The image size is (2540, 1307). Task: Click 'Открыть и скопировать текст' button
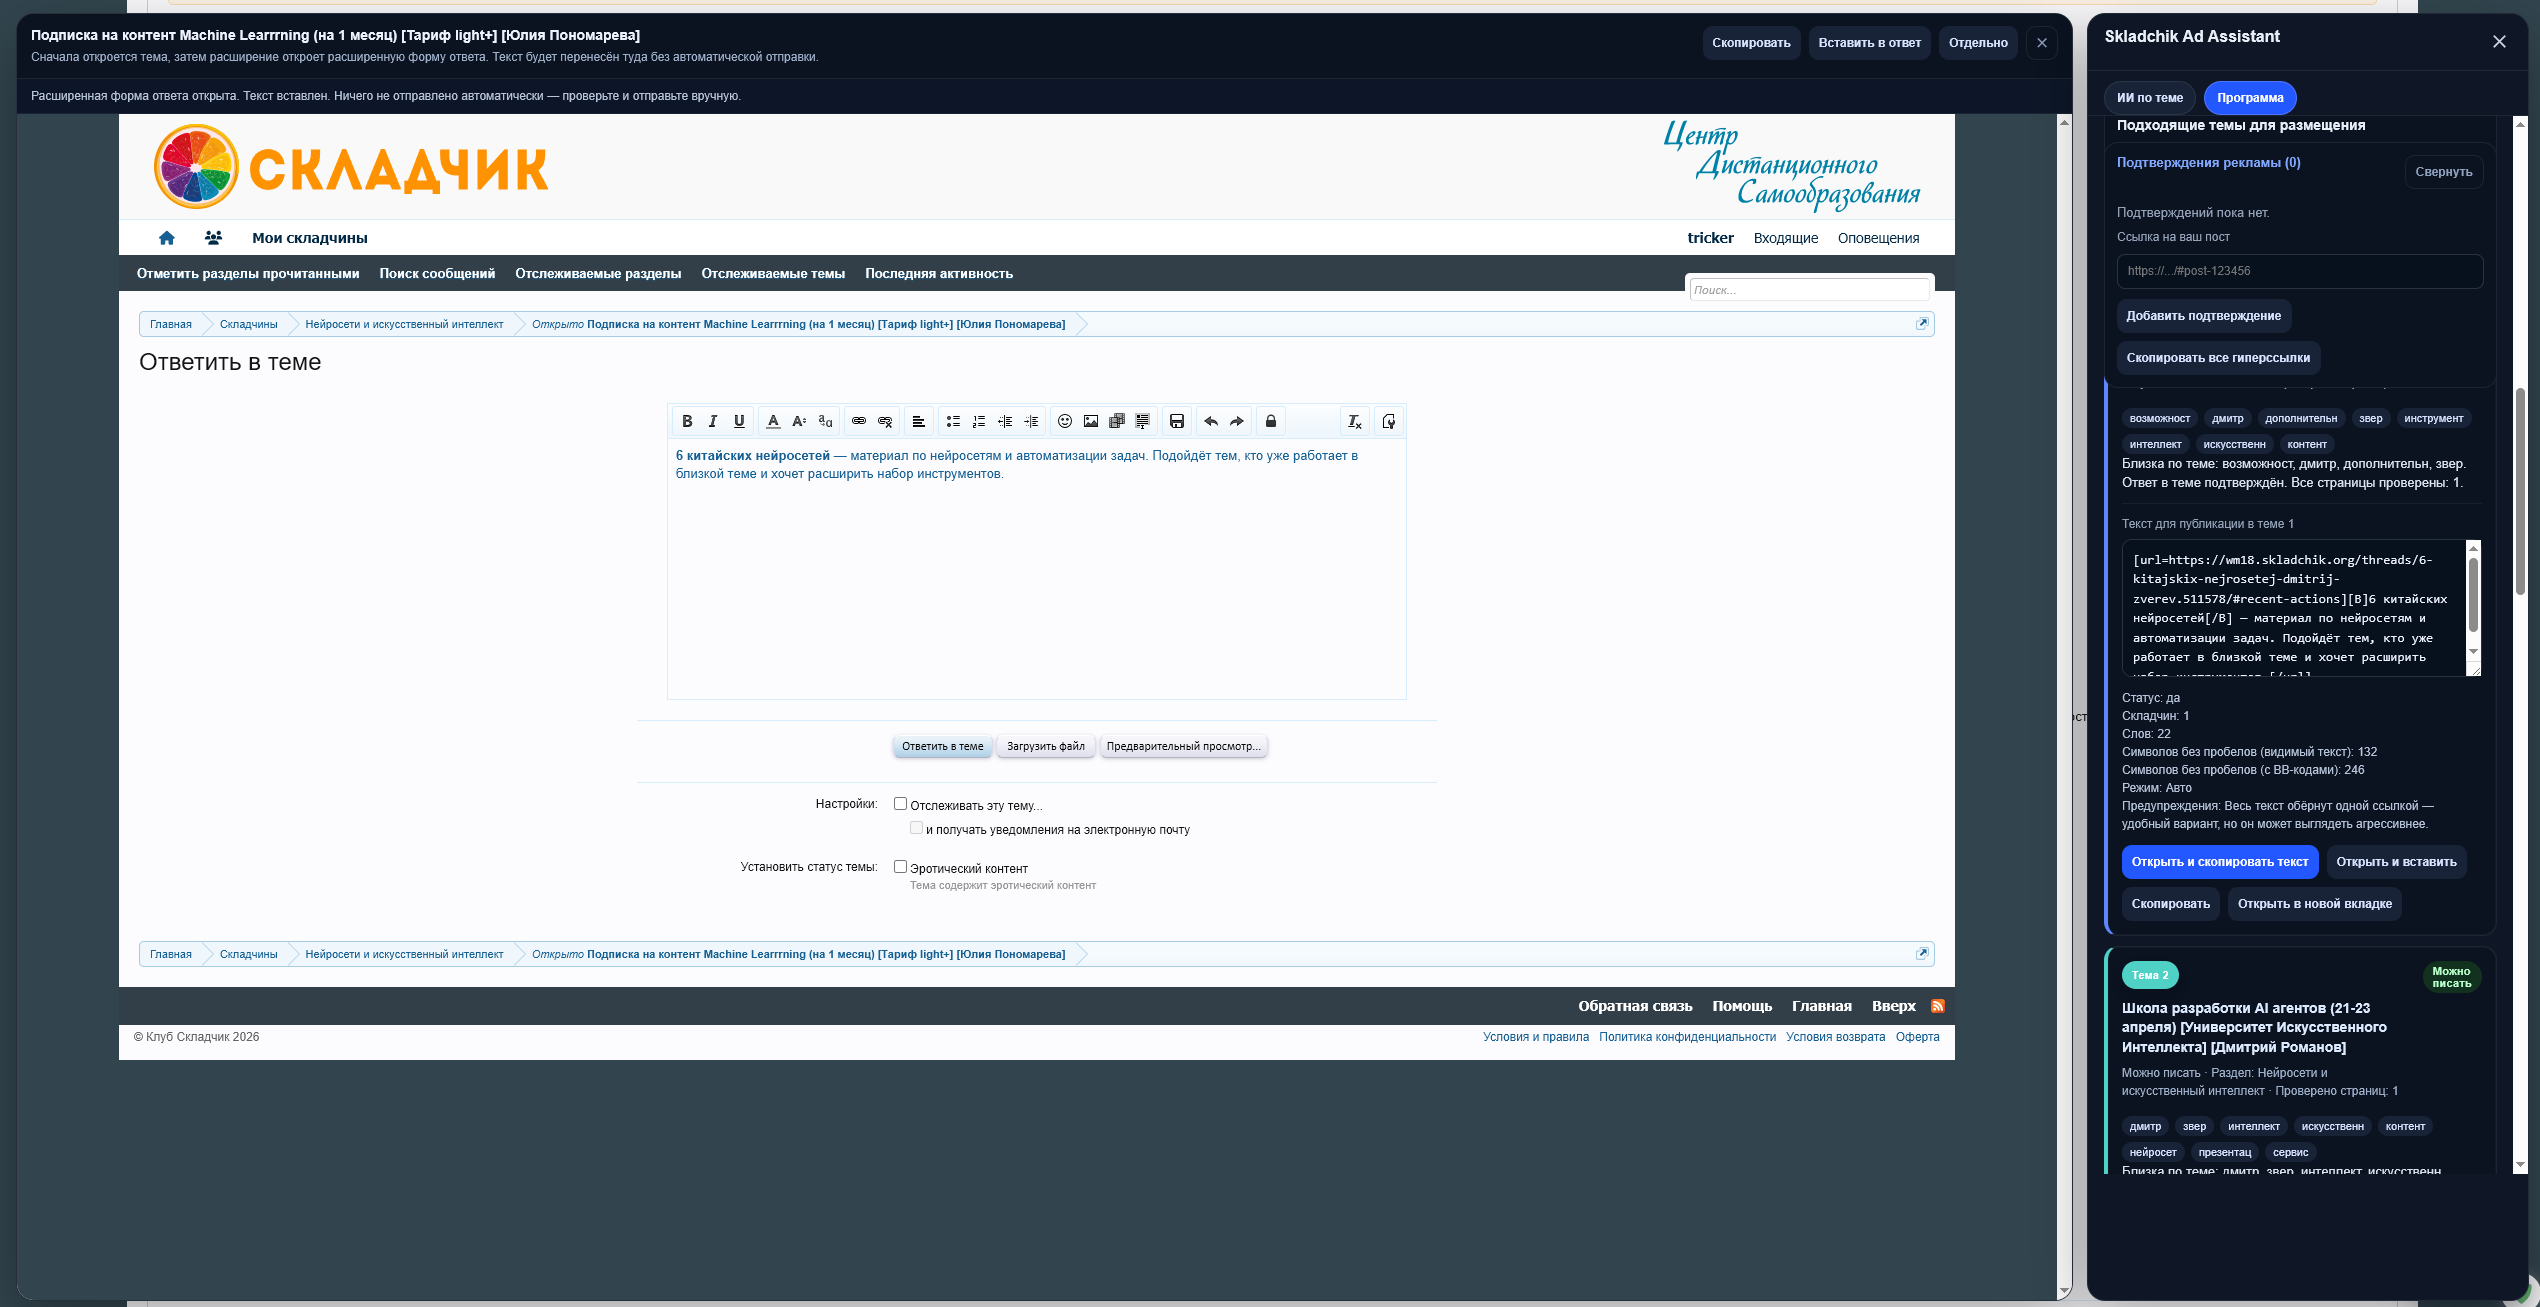[x=2219, y=862]
